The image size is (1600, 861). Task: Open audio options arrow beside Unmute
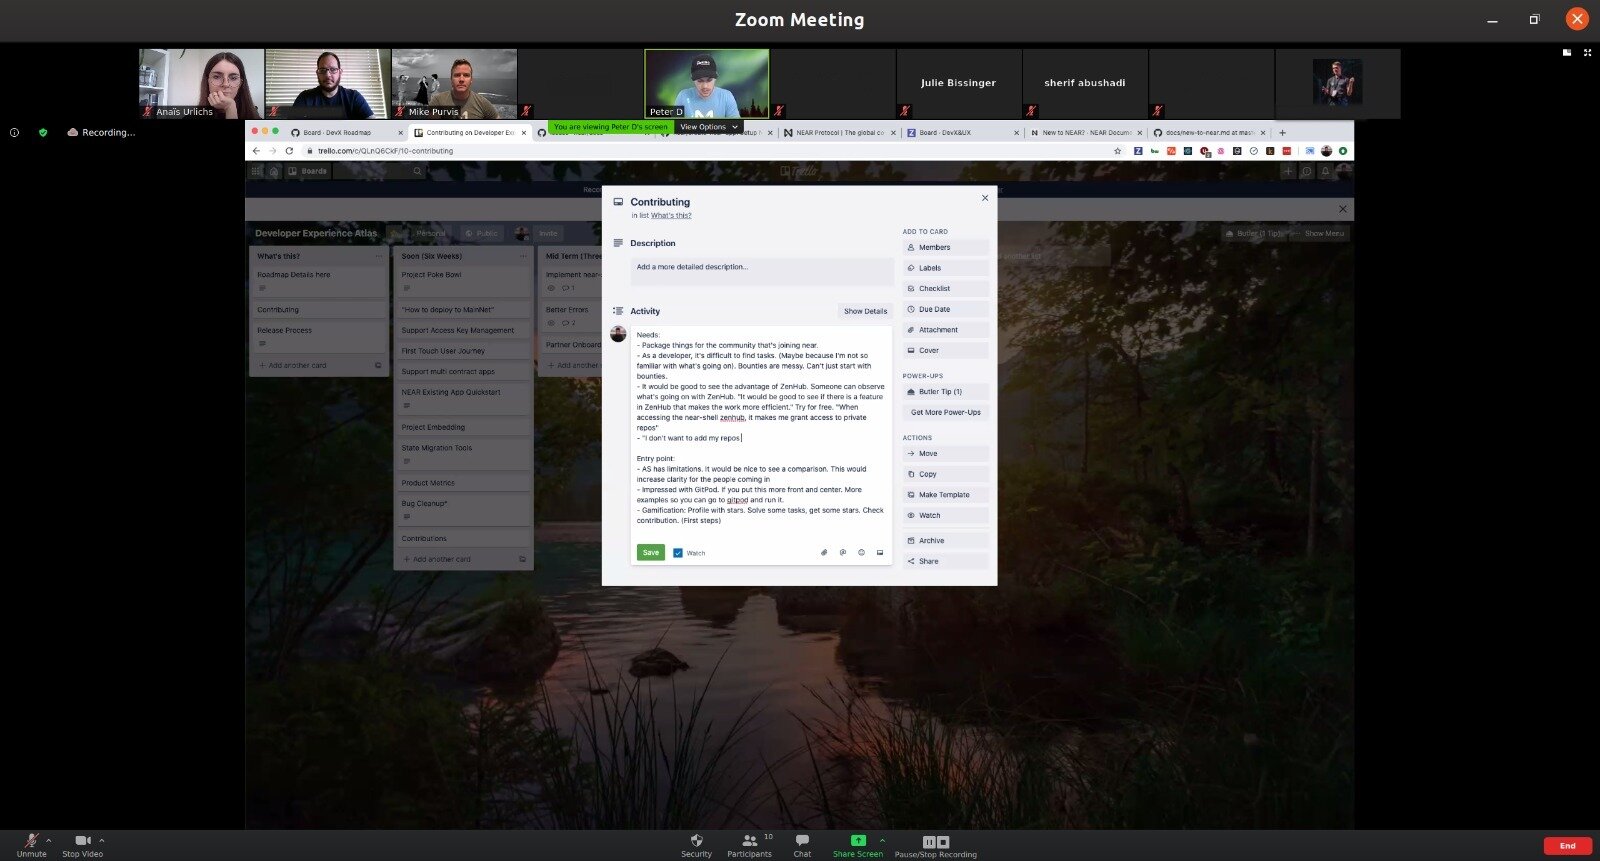coord(48,840)
